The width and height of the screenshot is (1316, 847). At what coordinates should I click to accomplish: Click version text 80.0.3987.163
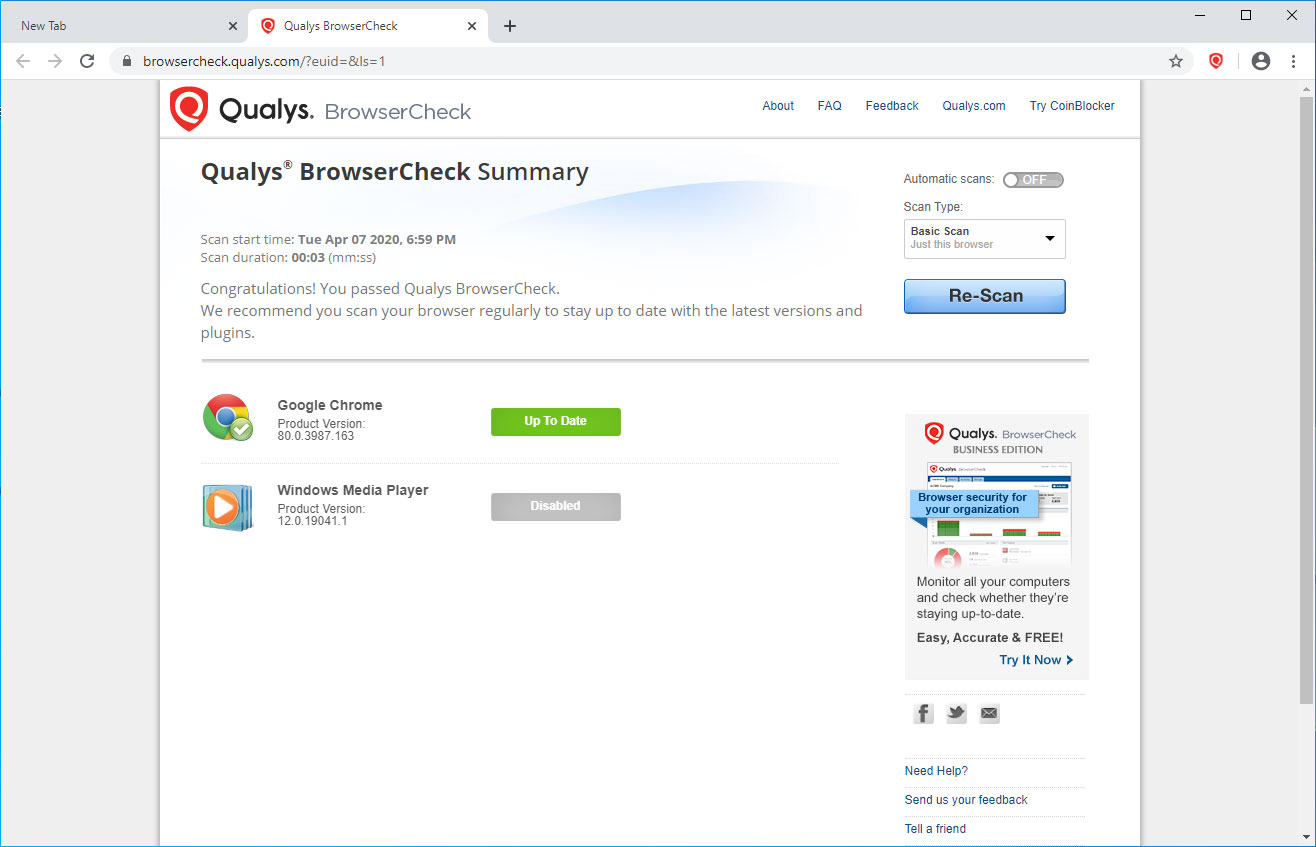pos(316,436)
